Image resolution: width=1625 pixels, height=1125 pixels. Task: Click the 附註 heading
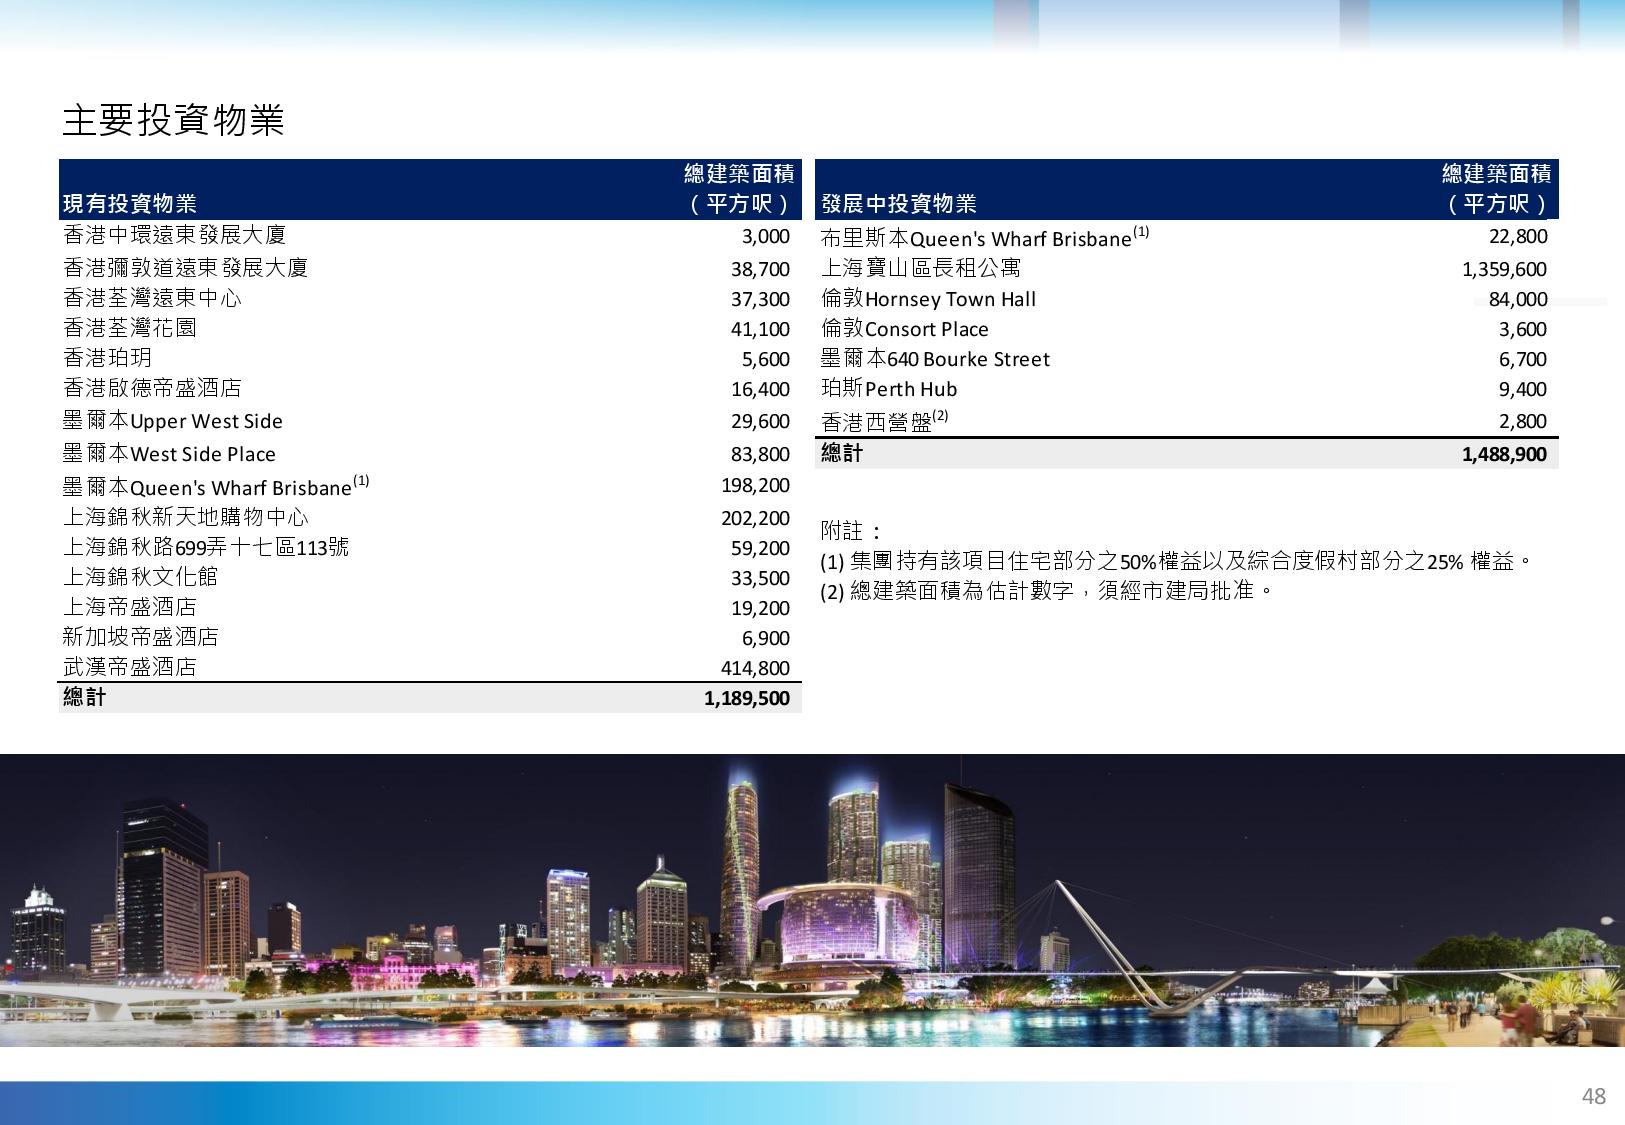pyautogui.click(x=851, y=530)
